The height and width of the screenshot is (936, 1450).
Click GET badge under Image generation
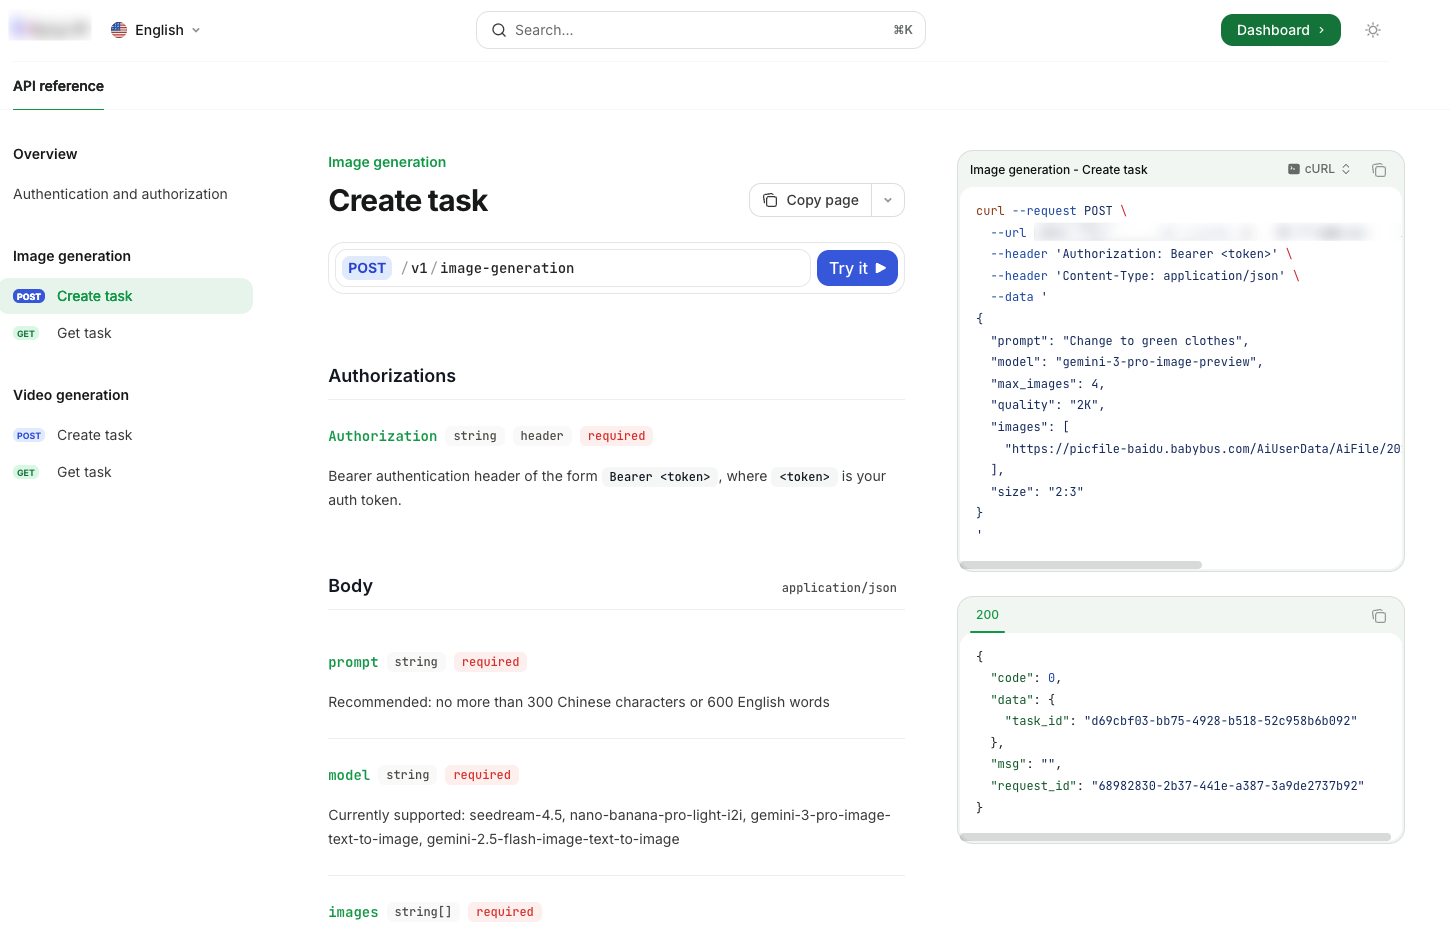tap(26, 334)
